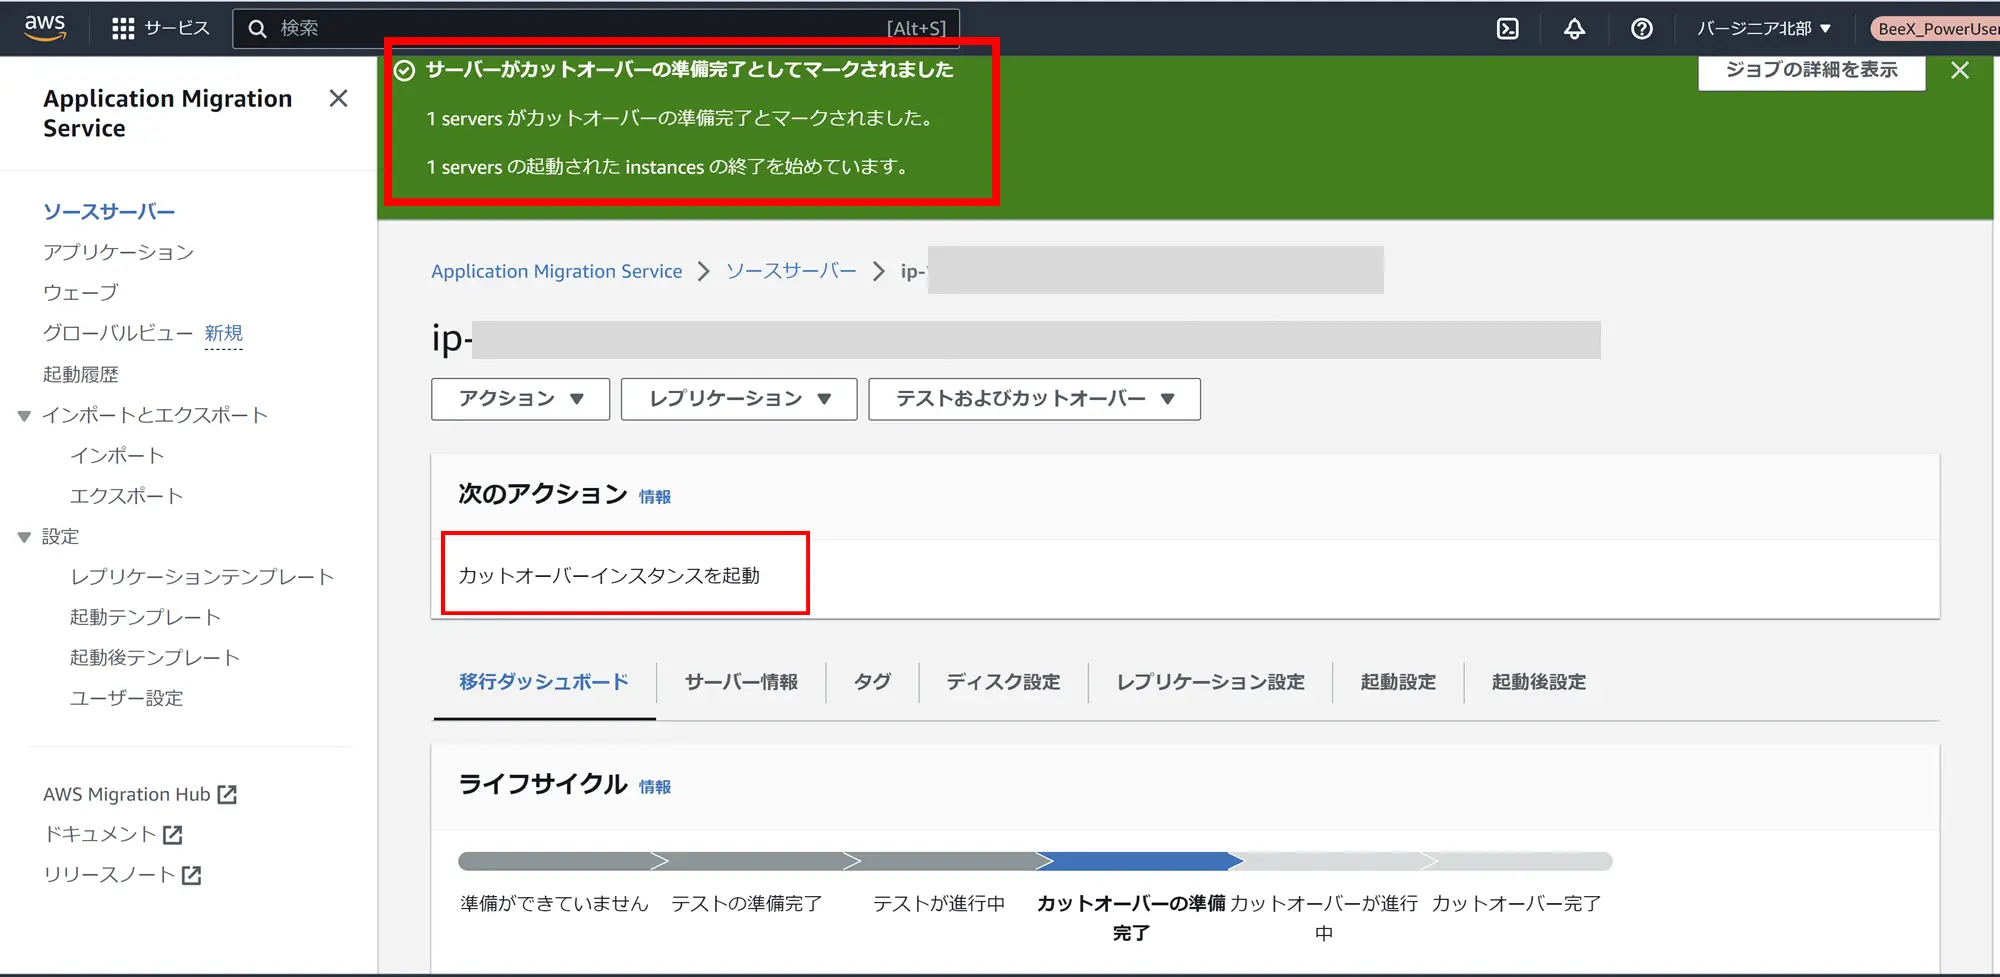The width and height of the screenshot is (2000, 977).
Task: Open the アクション dropdown
Action: [520, 399]
